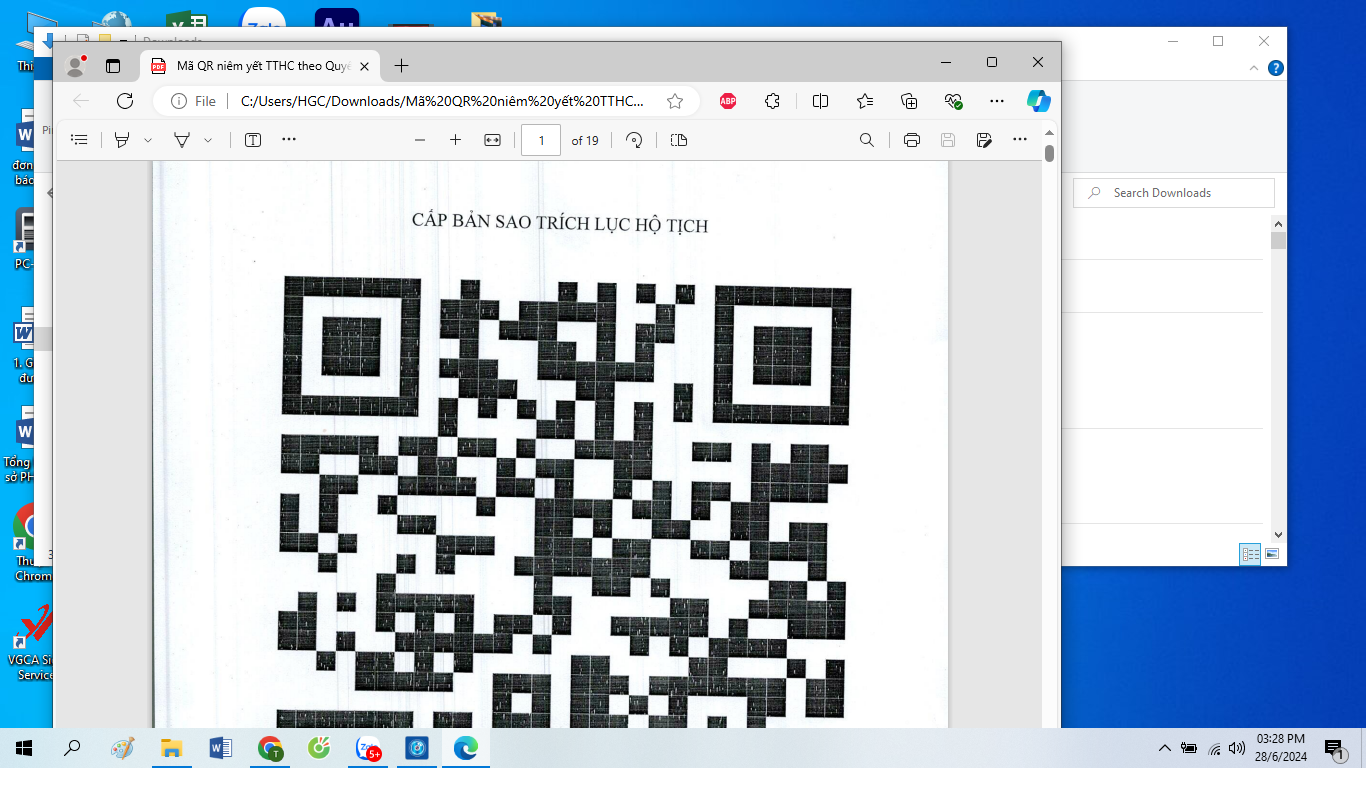Open File Explorer from the taskbar
This screenshot has height=786, width=1366.
click(171, 748)
